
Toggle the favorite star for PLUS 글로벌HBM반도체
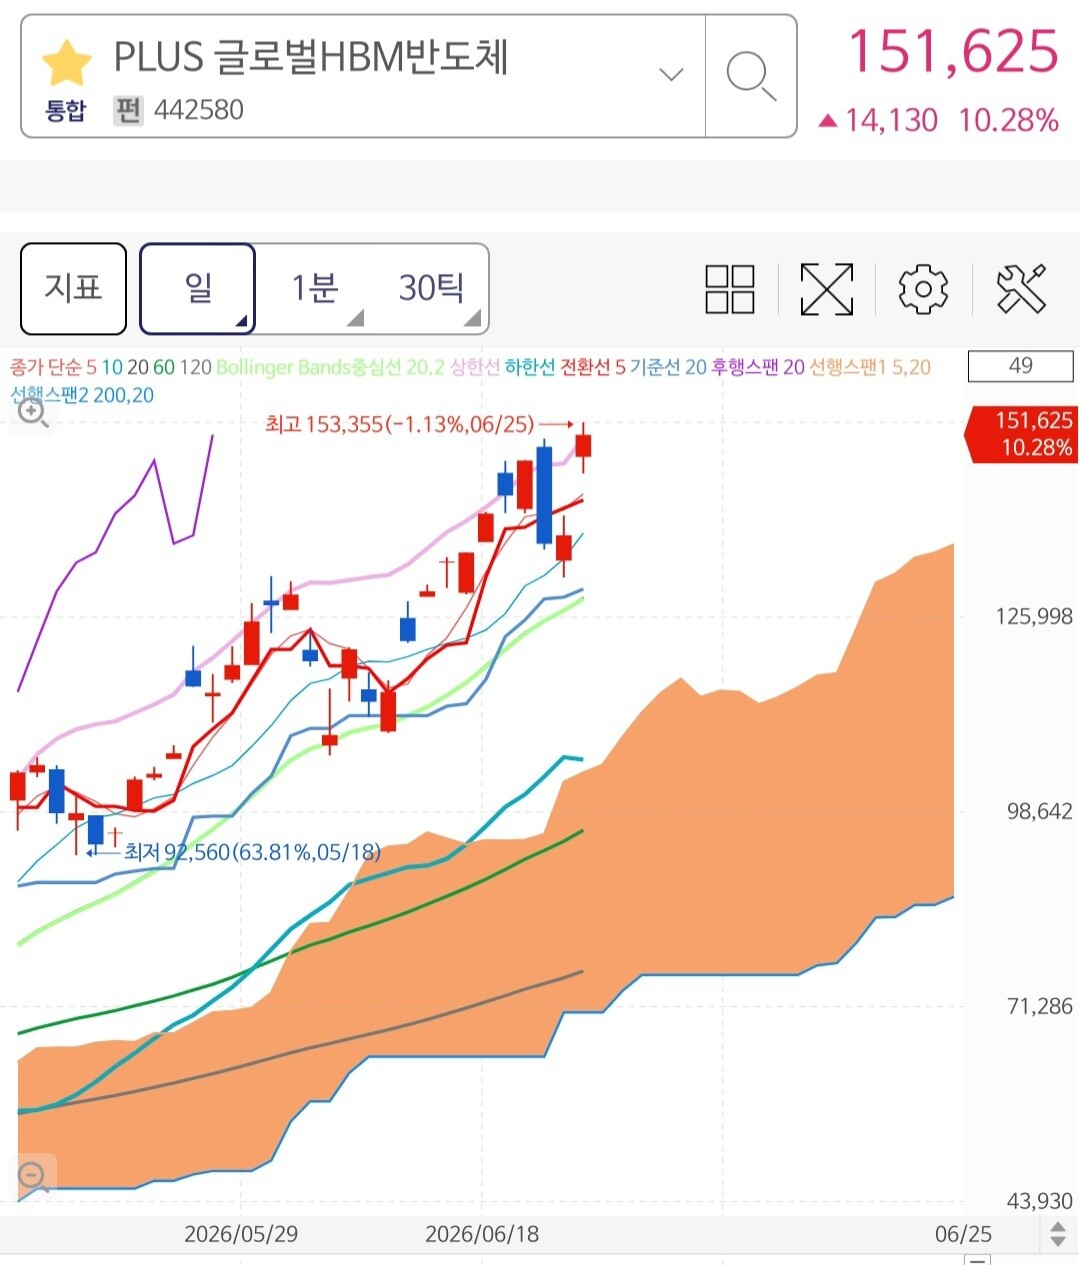(66, 61)
